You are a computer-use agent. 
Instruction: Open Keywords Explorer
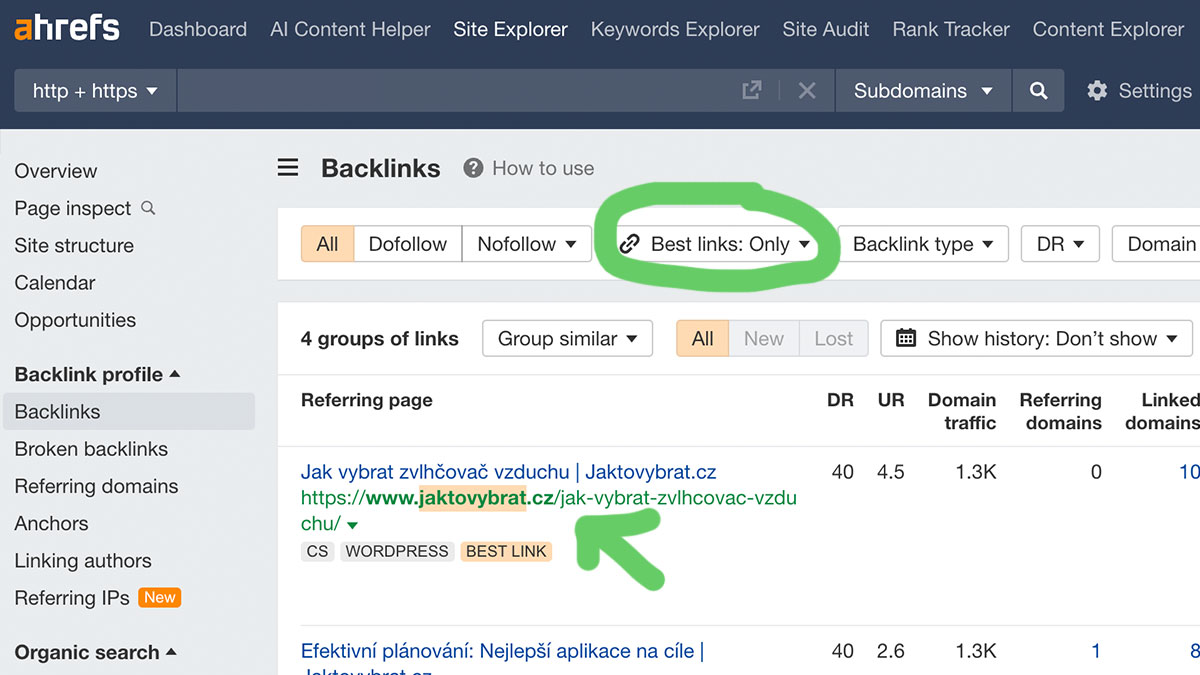(675, 29)
